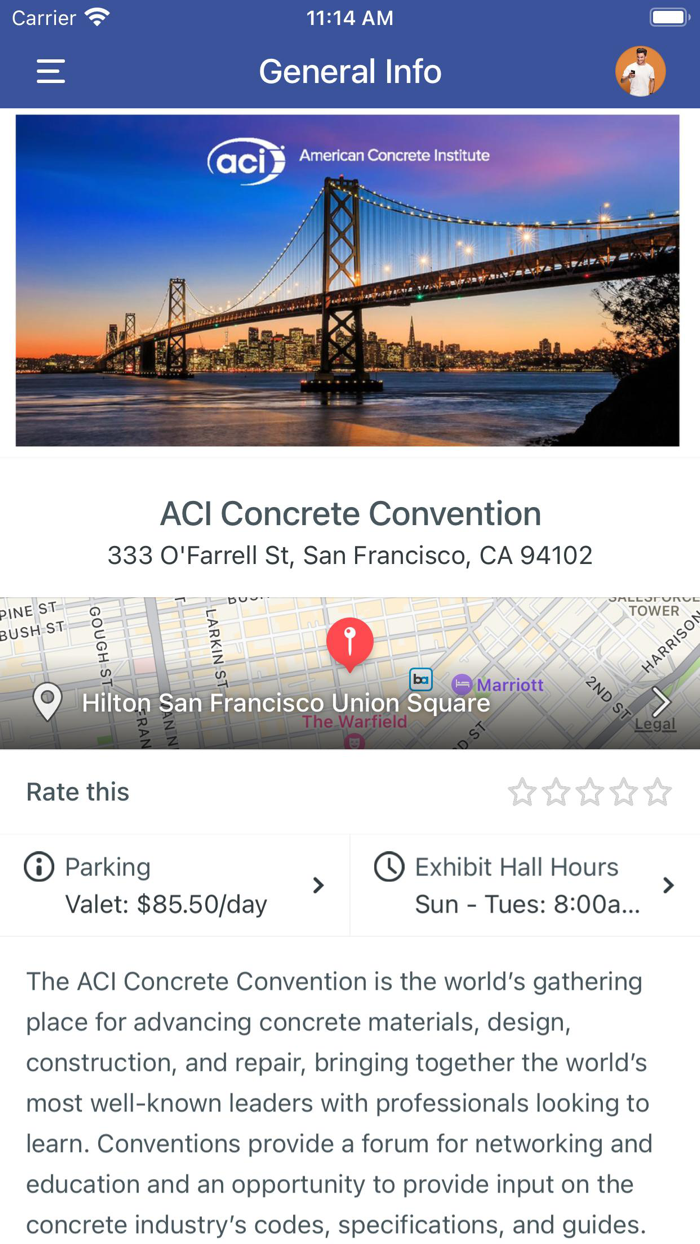
Task: Tap the BART station icon on the map
Action: (x=421, y=679)
